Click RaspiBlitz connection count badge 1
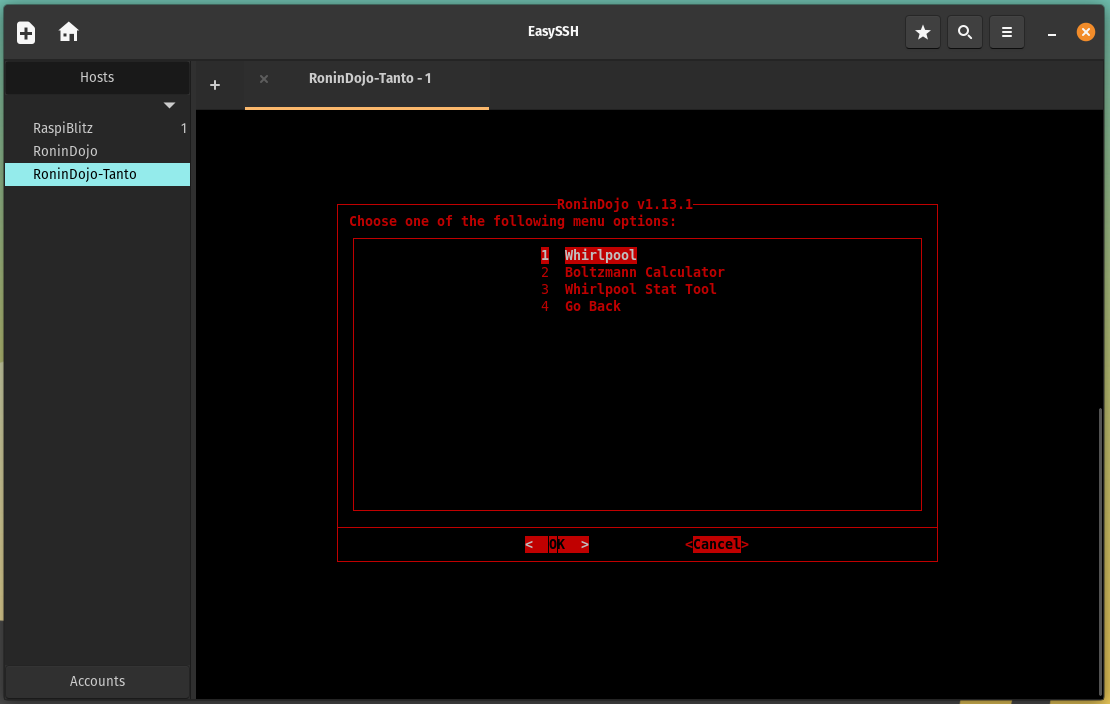 [x=183, y=128]
